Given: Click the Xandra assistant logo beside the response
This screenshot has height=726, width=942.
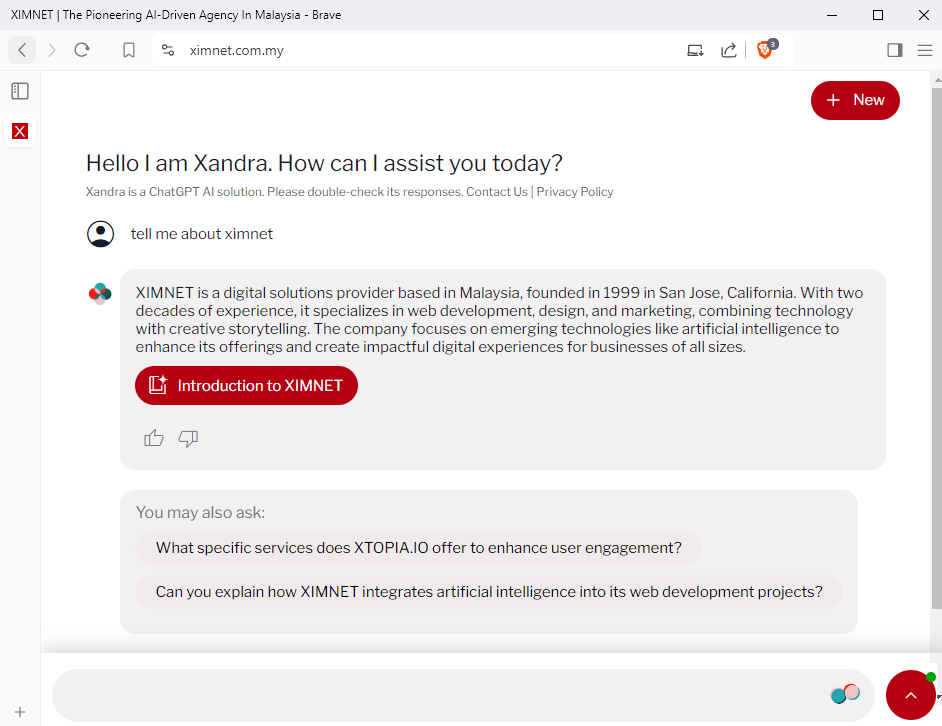Looking at the screenshot, I should (x=100, y=294).
